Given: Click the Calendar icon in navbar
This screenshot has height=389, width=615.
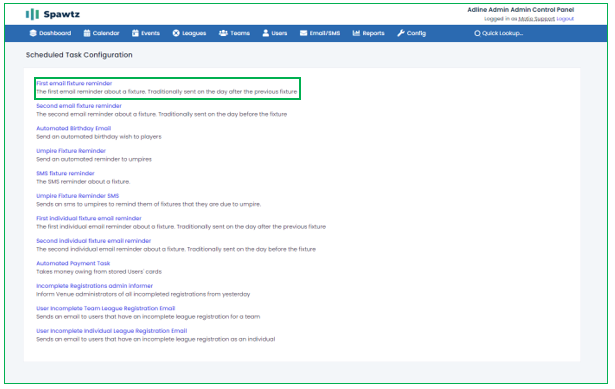Looking at the screenshot, I should (x=87, y=33).
